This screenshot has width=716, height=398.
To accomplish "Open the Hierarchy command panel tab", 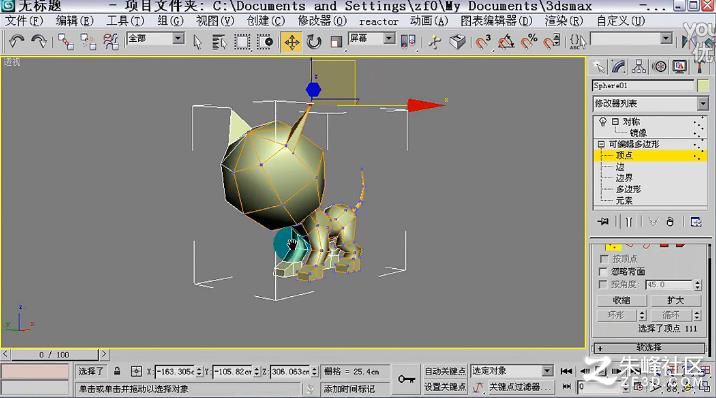I will [x=639, y=67].
